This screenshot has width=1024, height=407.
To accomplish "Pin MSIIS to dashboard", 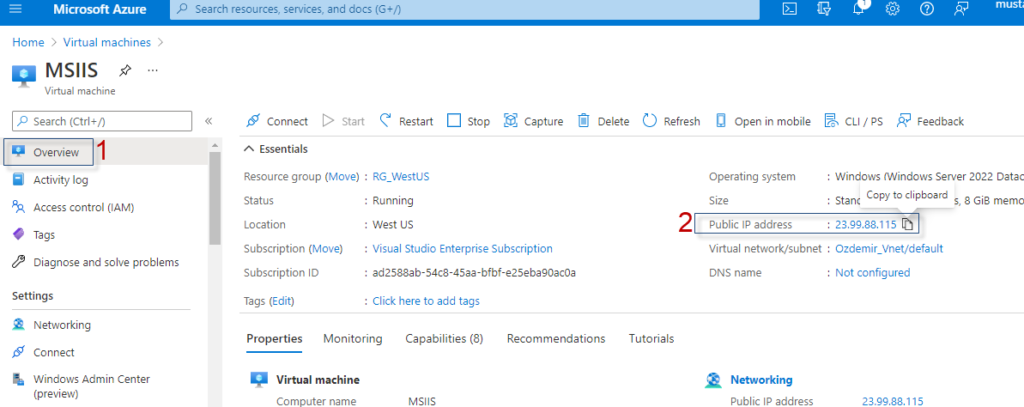I will coord(125,70).
